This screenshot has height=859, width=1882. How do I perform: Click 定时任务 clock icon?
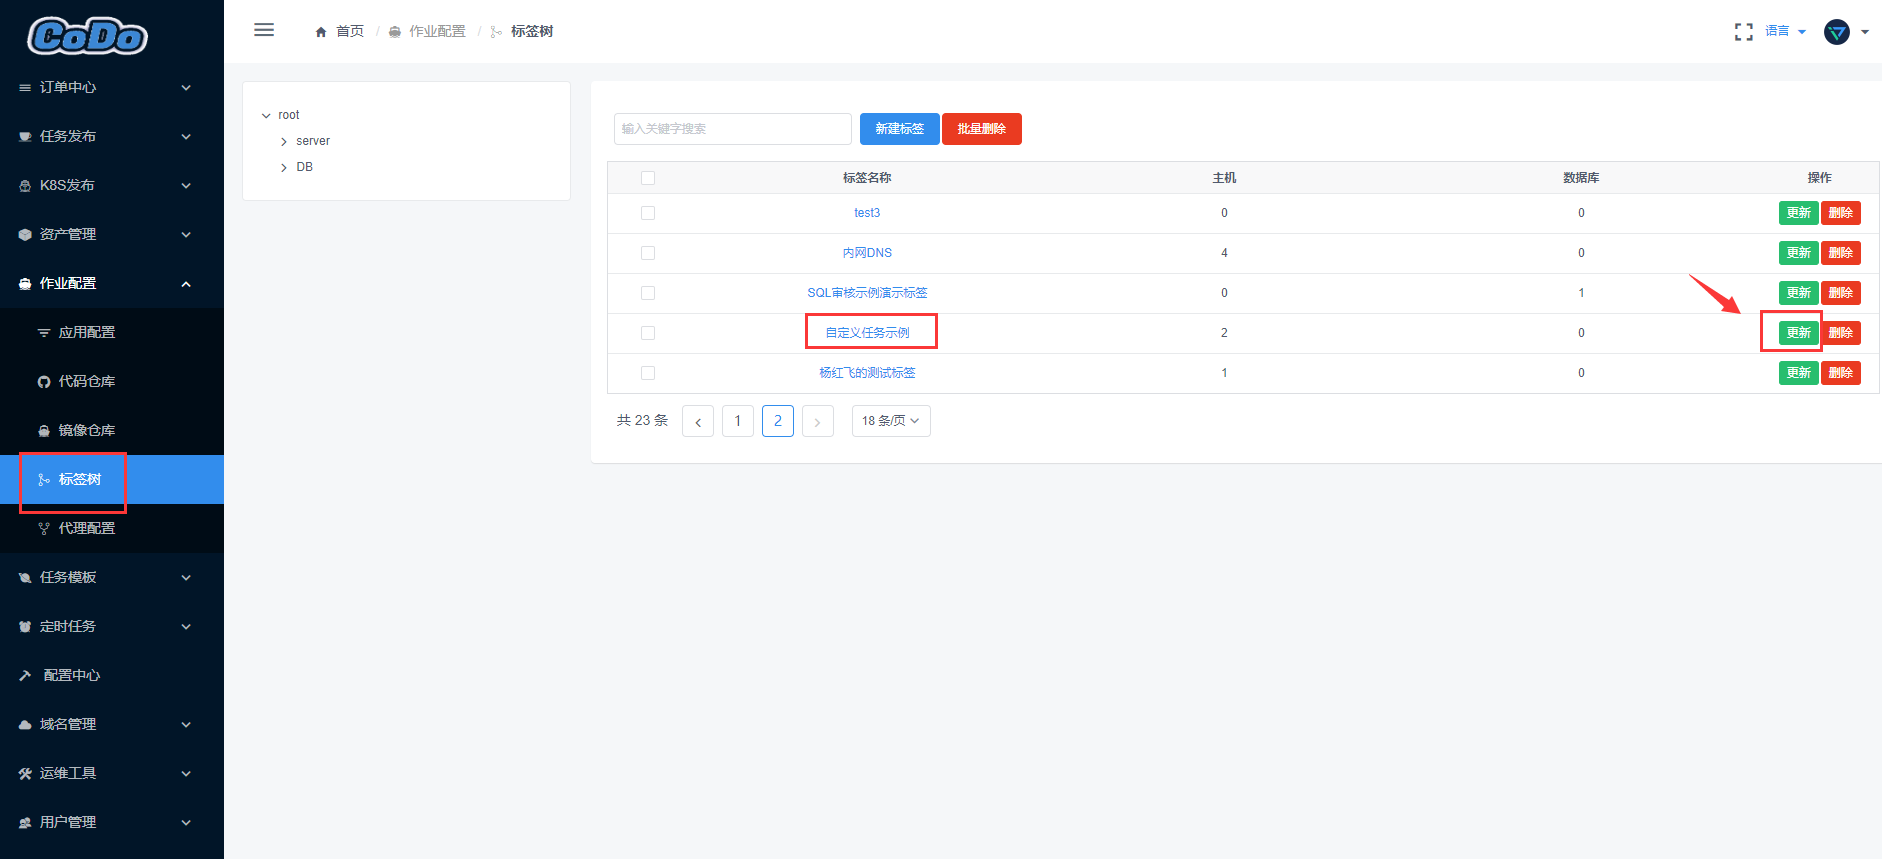(x=25, y=627)
